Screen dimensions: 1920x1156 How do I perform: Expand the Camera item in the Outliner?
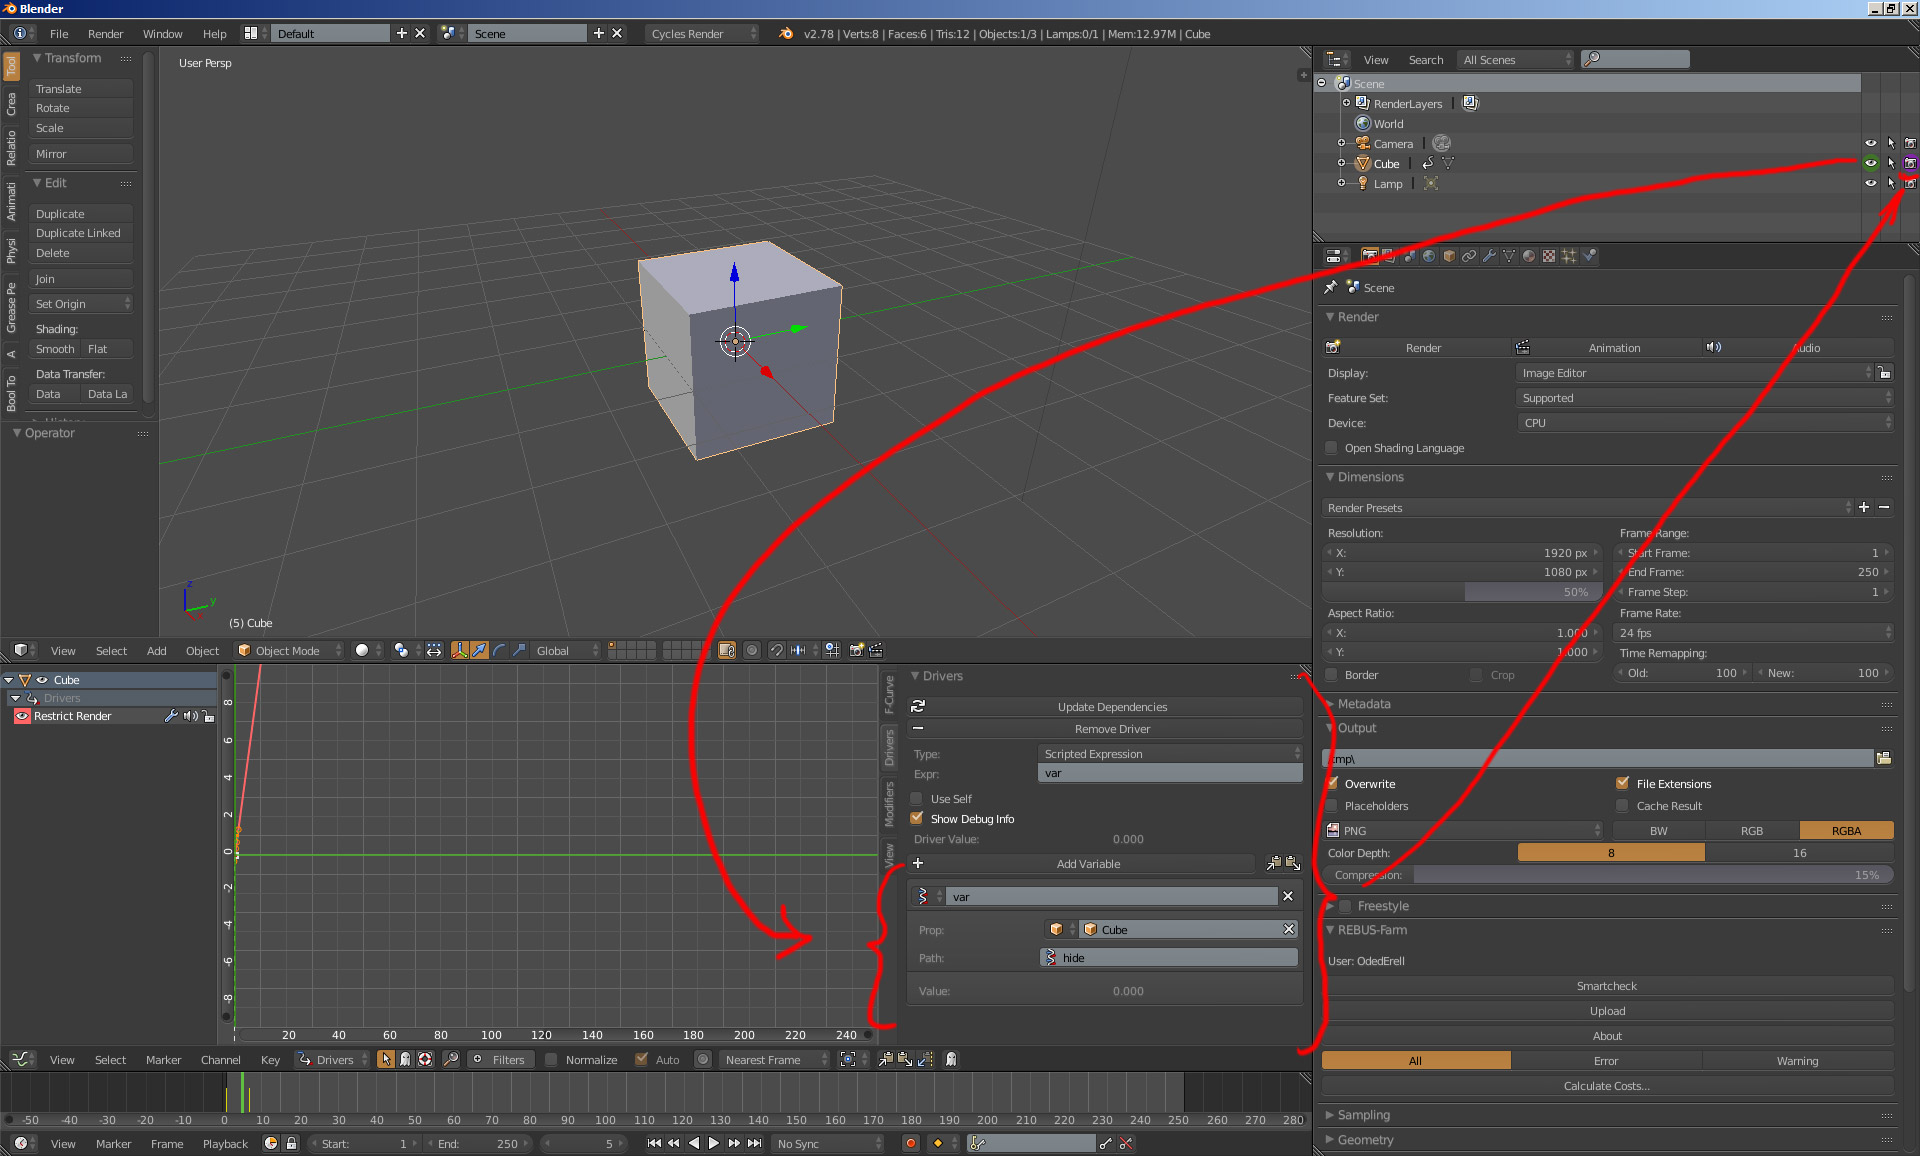click(1342, 142)
